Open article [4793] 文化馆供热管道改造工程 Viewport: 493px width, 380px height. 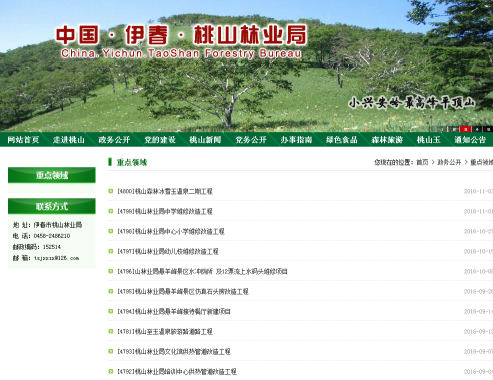point(174,351)
